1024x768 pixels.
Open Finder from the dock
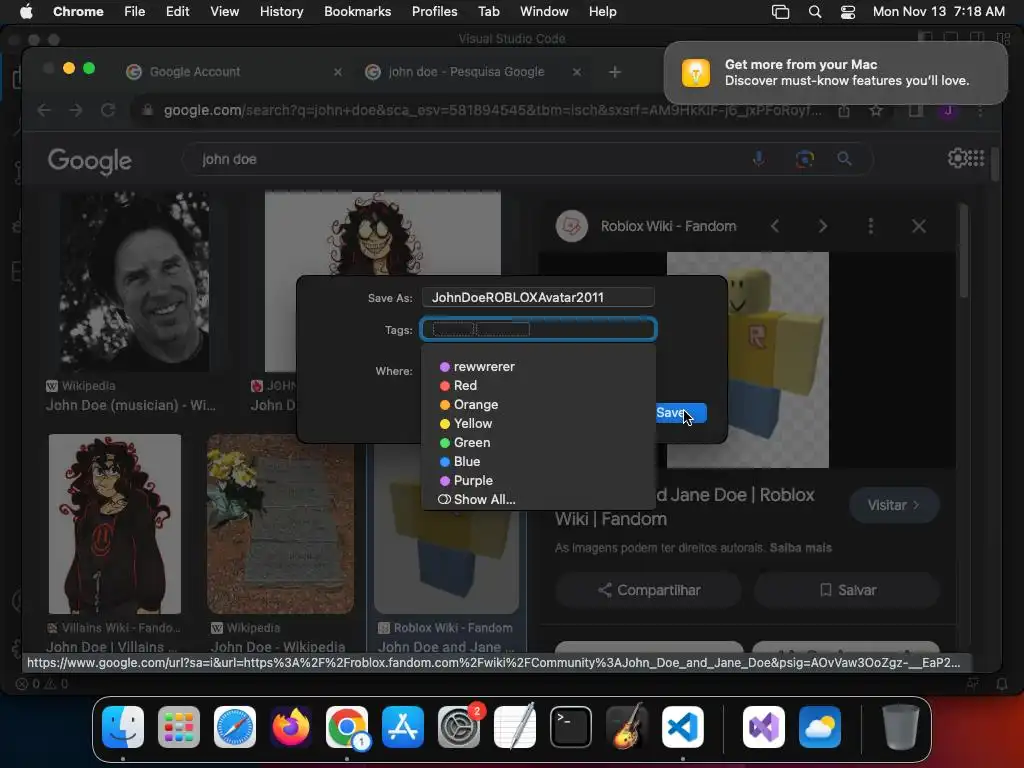[x=123, y=727]
